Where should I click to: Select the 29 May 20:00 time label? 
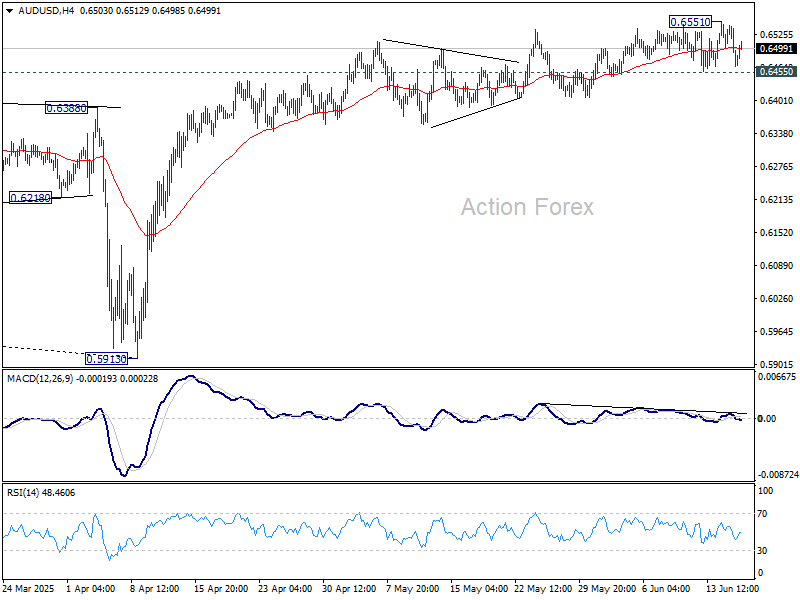(607, 589)
